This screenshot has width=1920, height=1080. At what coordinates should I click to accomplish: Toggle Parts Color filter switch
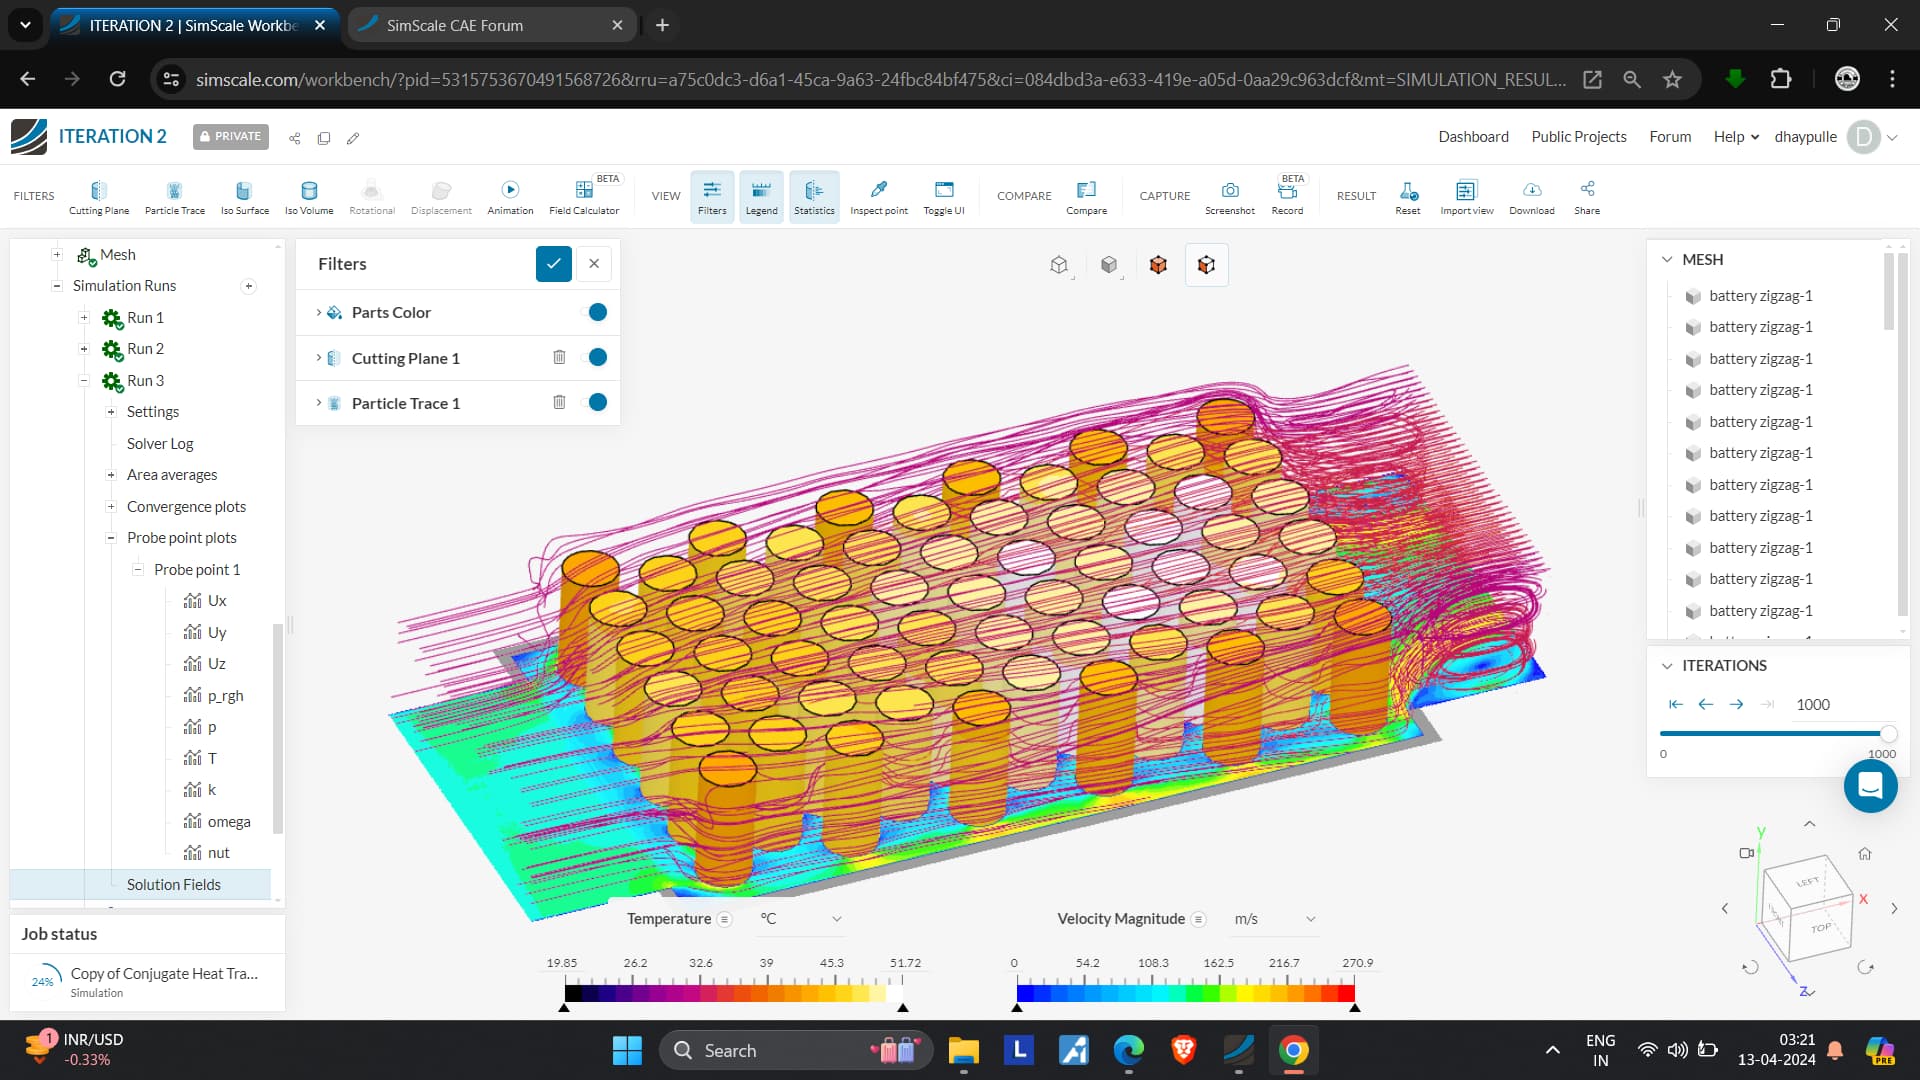tap(597, 312)
